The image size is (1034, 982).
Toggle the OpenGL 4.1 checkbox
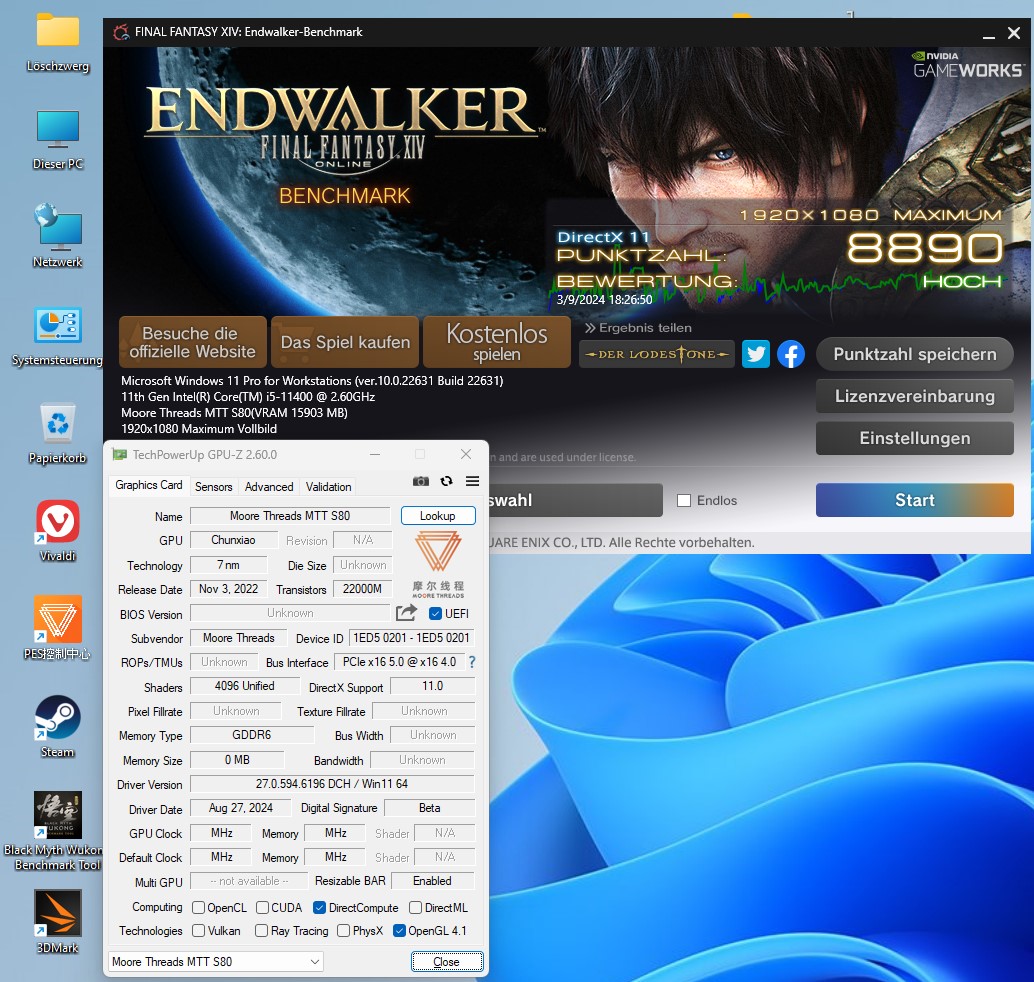coord(399,931)
